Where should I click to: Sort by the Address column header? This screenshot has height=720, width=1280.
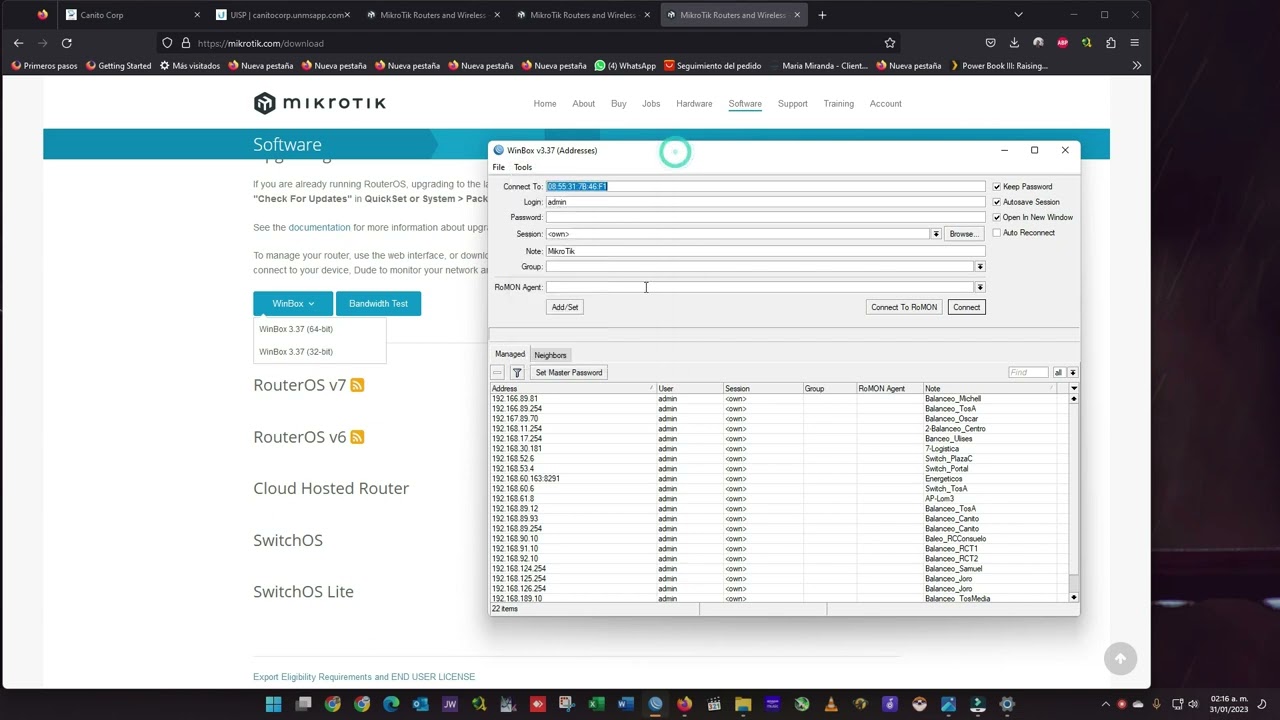[572, 388]
